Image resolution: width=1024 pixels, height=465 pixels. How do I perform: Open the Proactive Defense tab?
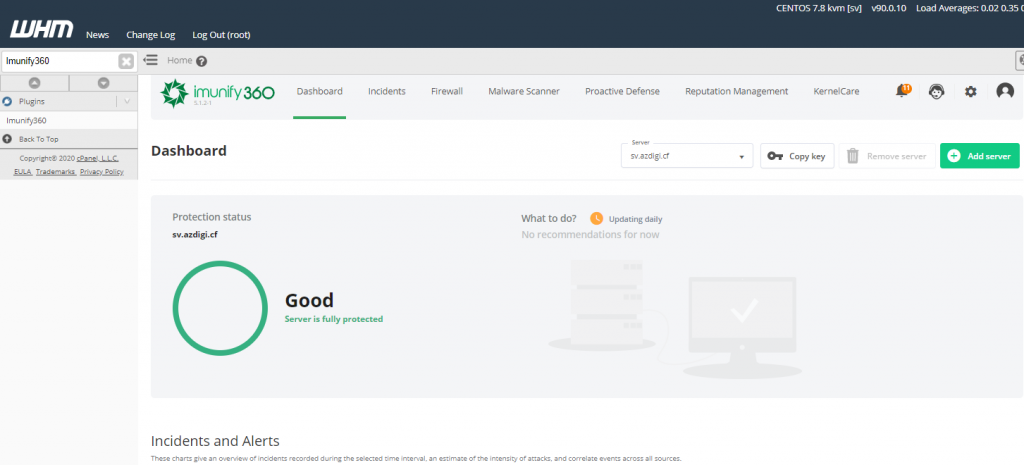coord(622,91)
